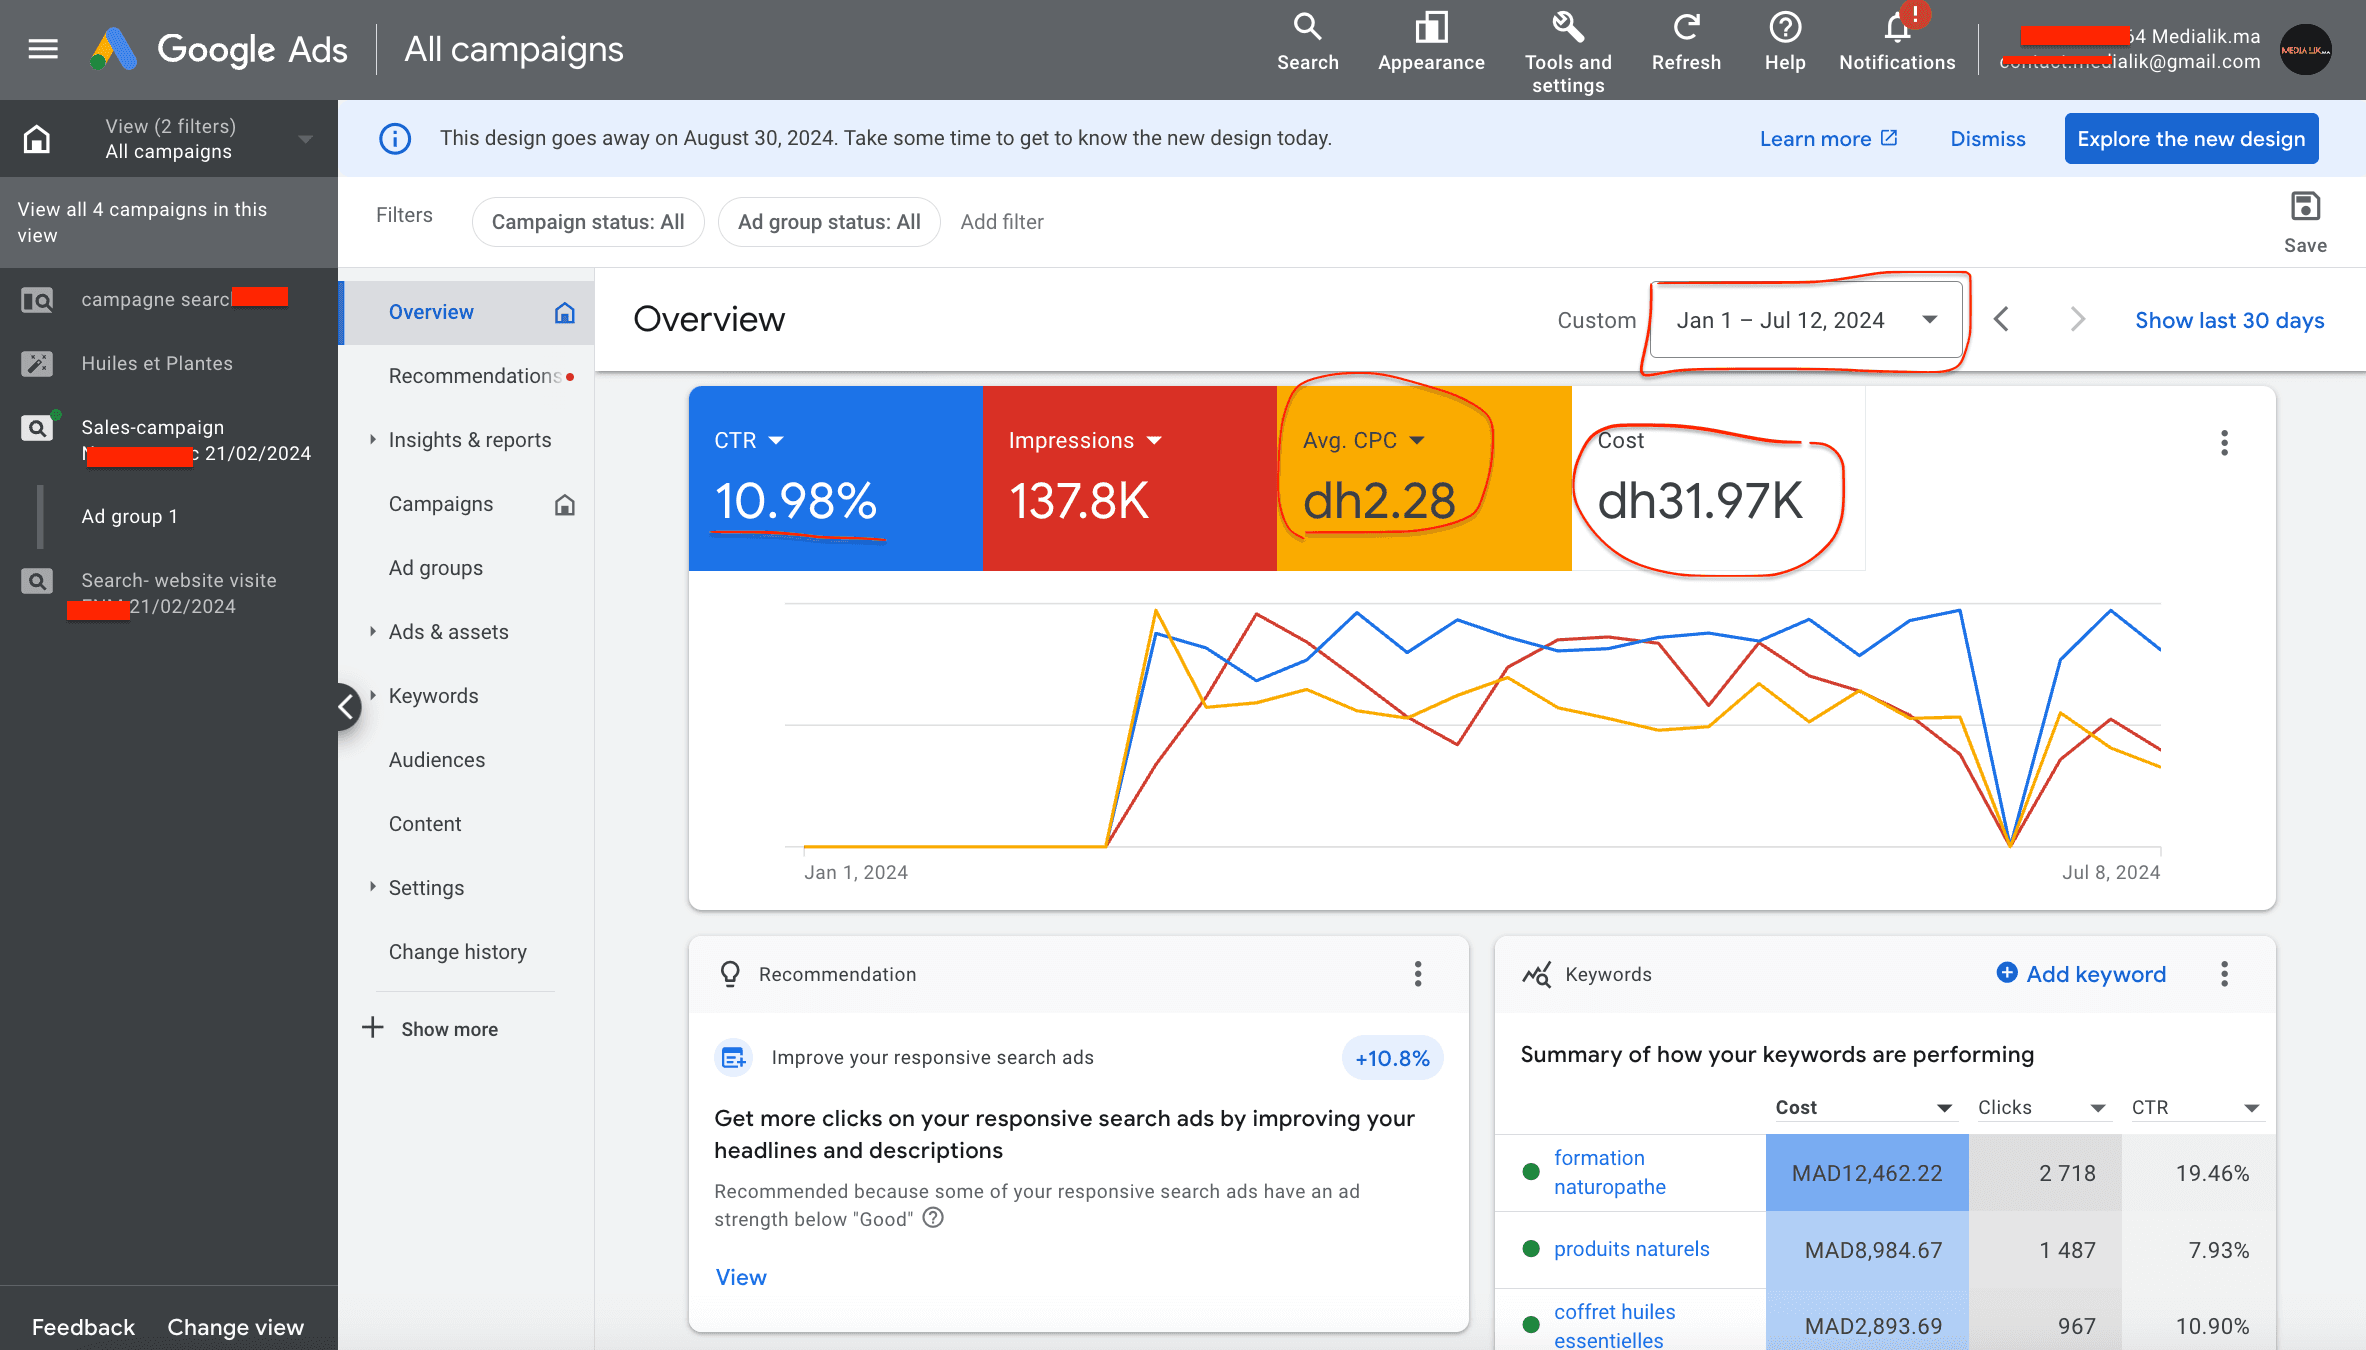Open Tools and settings wrench
This screenshot has height=1350, width=2366.
[x=1567, y=28]
